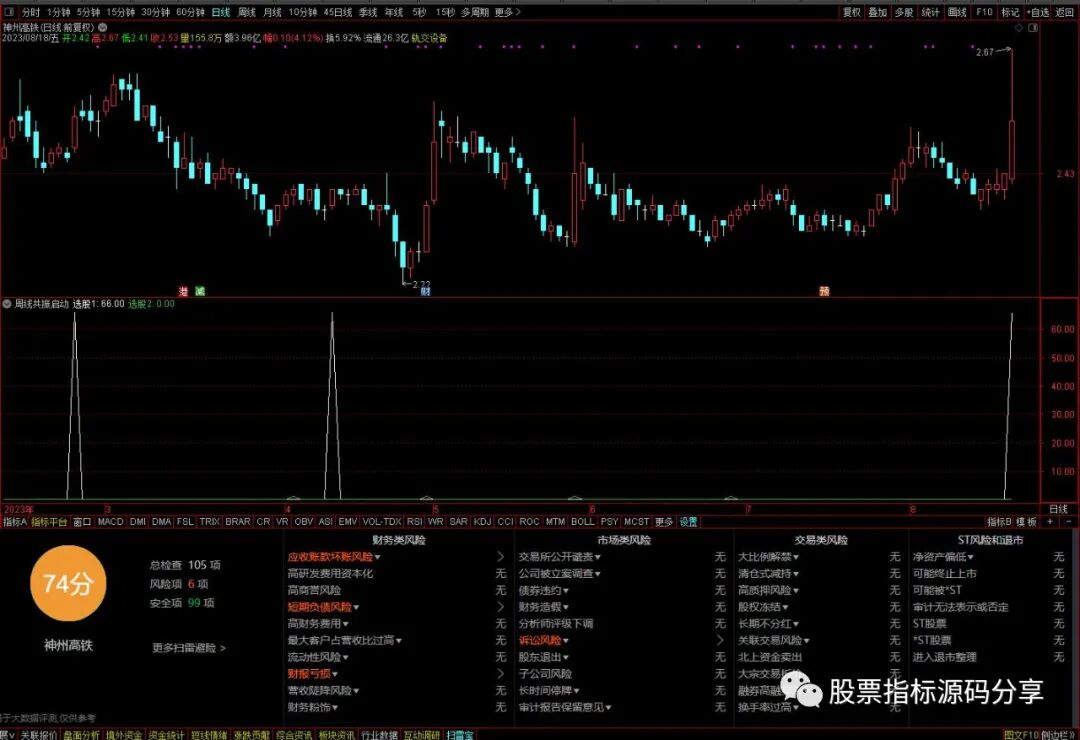Open 设置 on the indicator bar
The width and height of the screenshot is (1080, 740).
pos(689,522)
